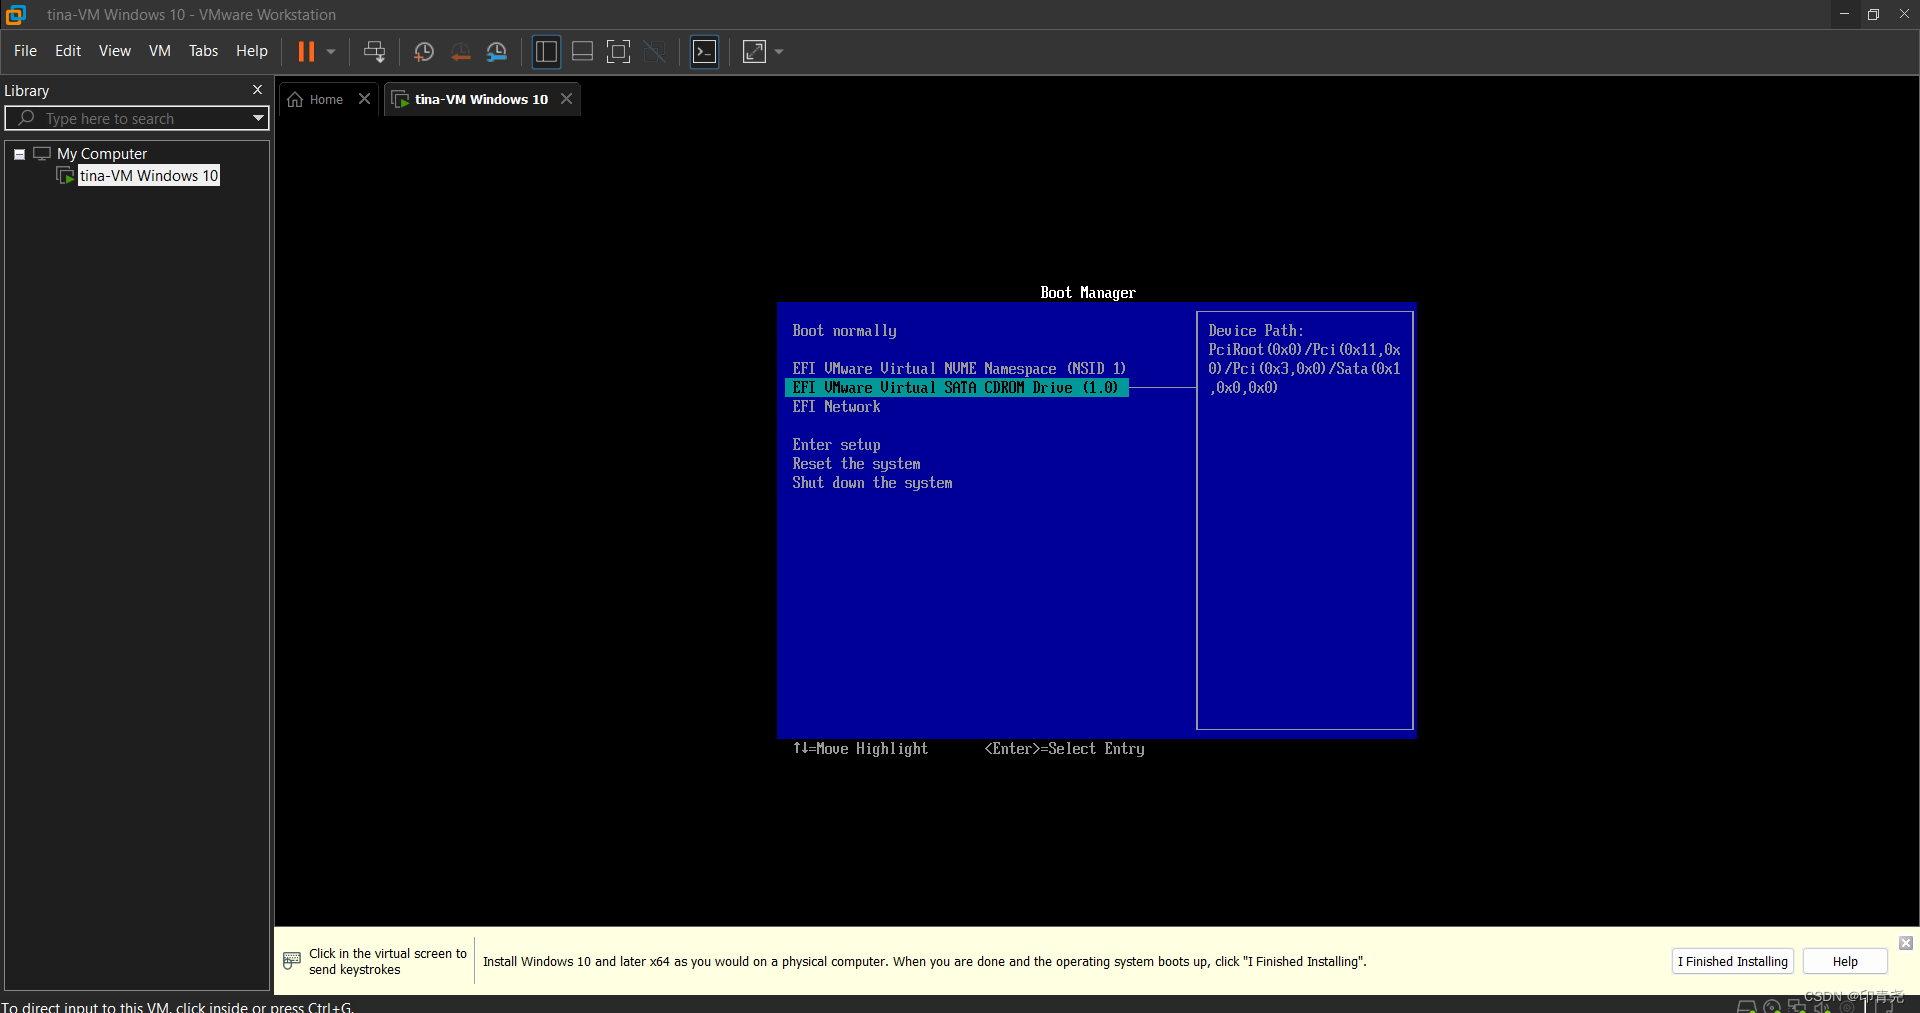Toggle the thumbnail bar view icon
This screenshot has width=1920, height=1013.
(582, 51)
